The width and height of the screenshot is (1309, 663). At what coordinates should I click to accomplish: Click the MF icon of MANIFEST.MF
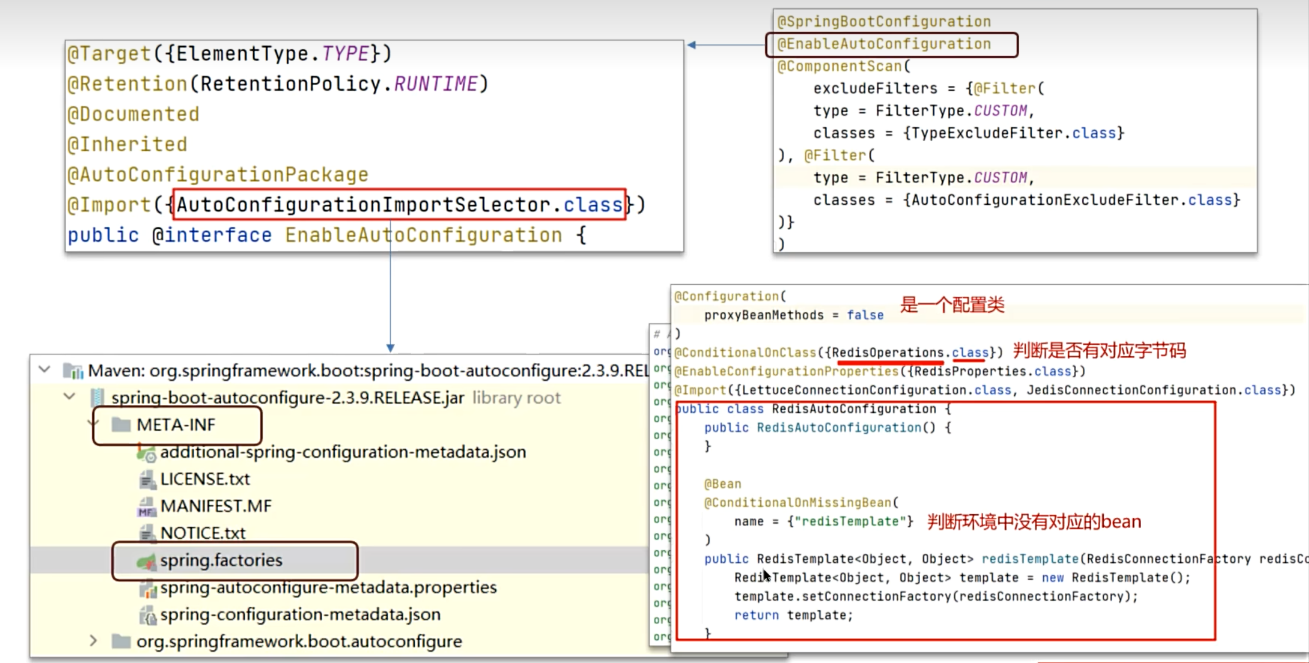click(x=146, y=506)
